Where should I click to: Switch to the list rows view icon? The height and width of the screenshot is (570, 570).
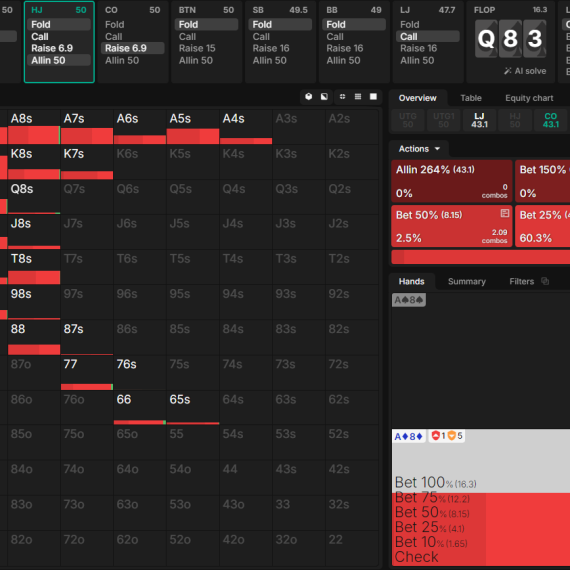tap(358, 96)
